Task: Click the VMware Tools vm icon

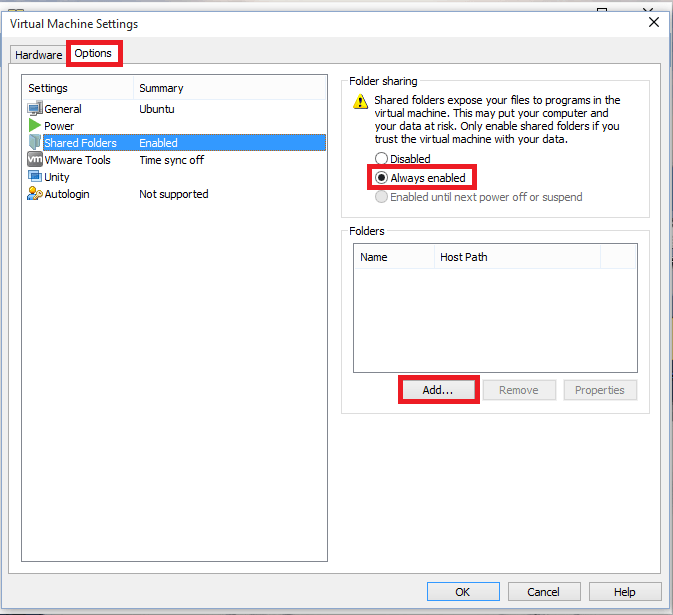Action: click(35, 160)
